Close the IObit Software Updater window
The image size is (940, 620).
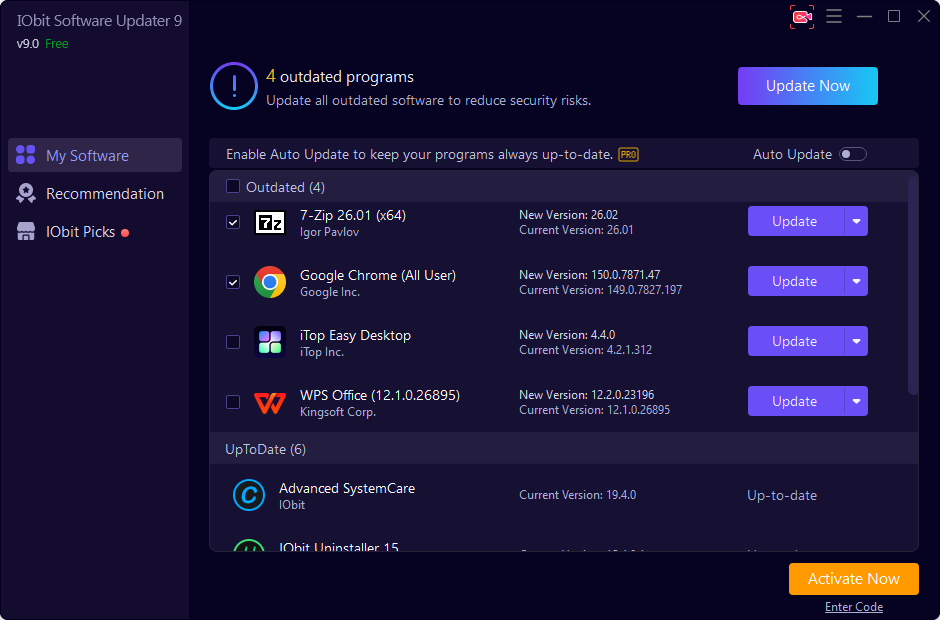point(924,16)
